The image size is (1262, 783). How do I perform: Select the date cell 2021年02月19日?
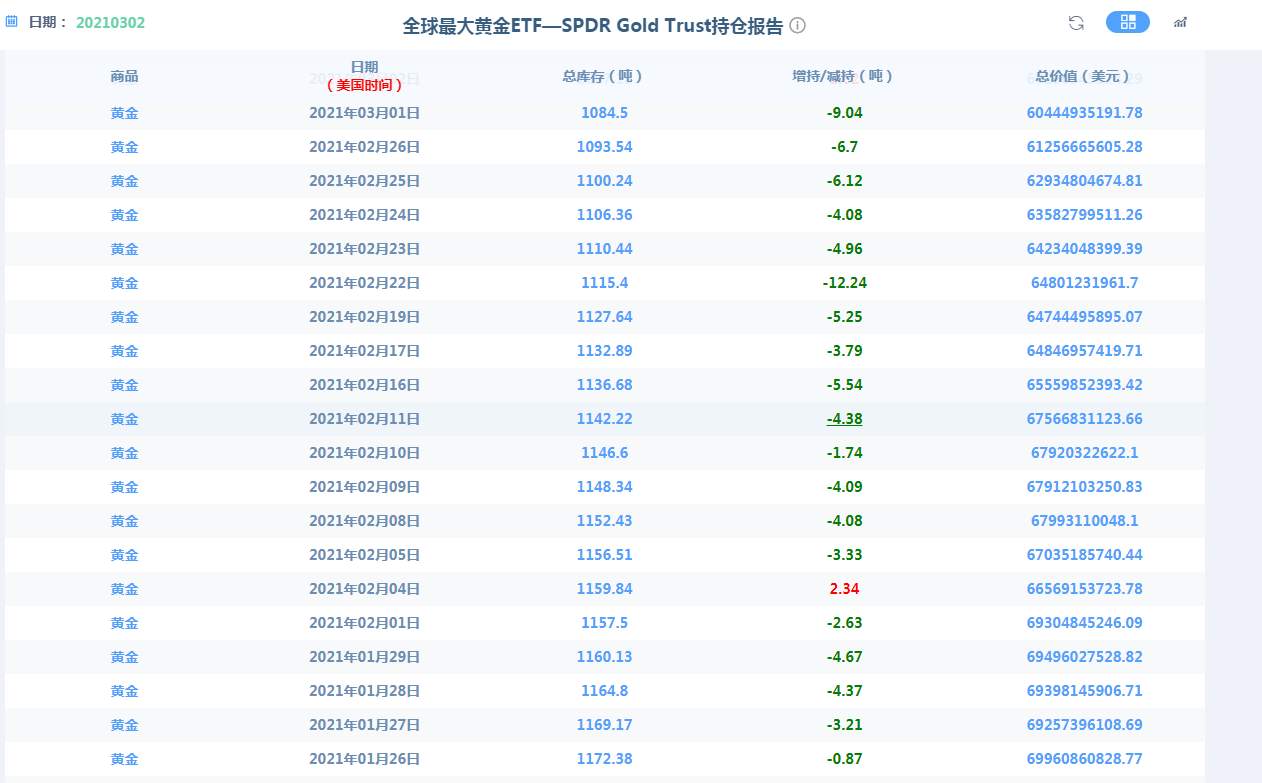[x=365, y=317]
